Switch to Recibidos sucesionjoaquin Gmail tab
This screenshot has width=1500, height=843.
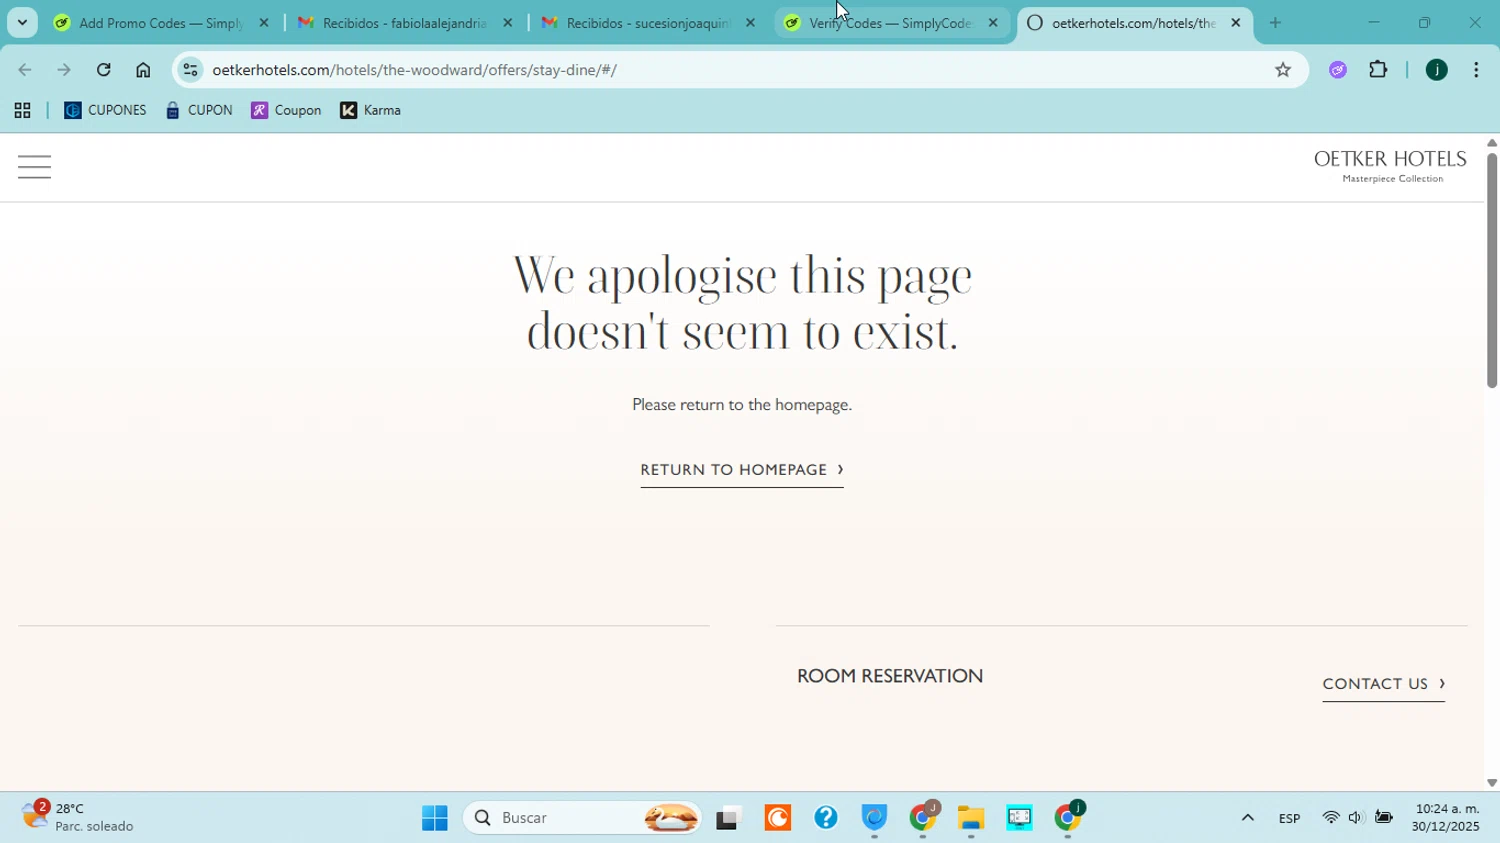coord(648,23)
